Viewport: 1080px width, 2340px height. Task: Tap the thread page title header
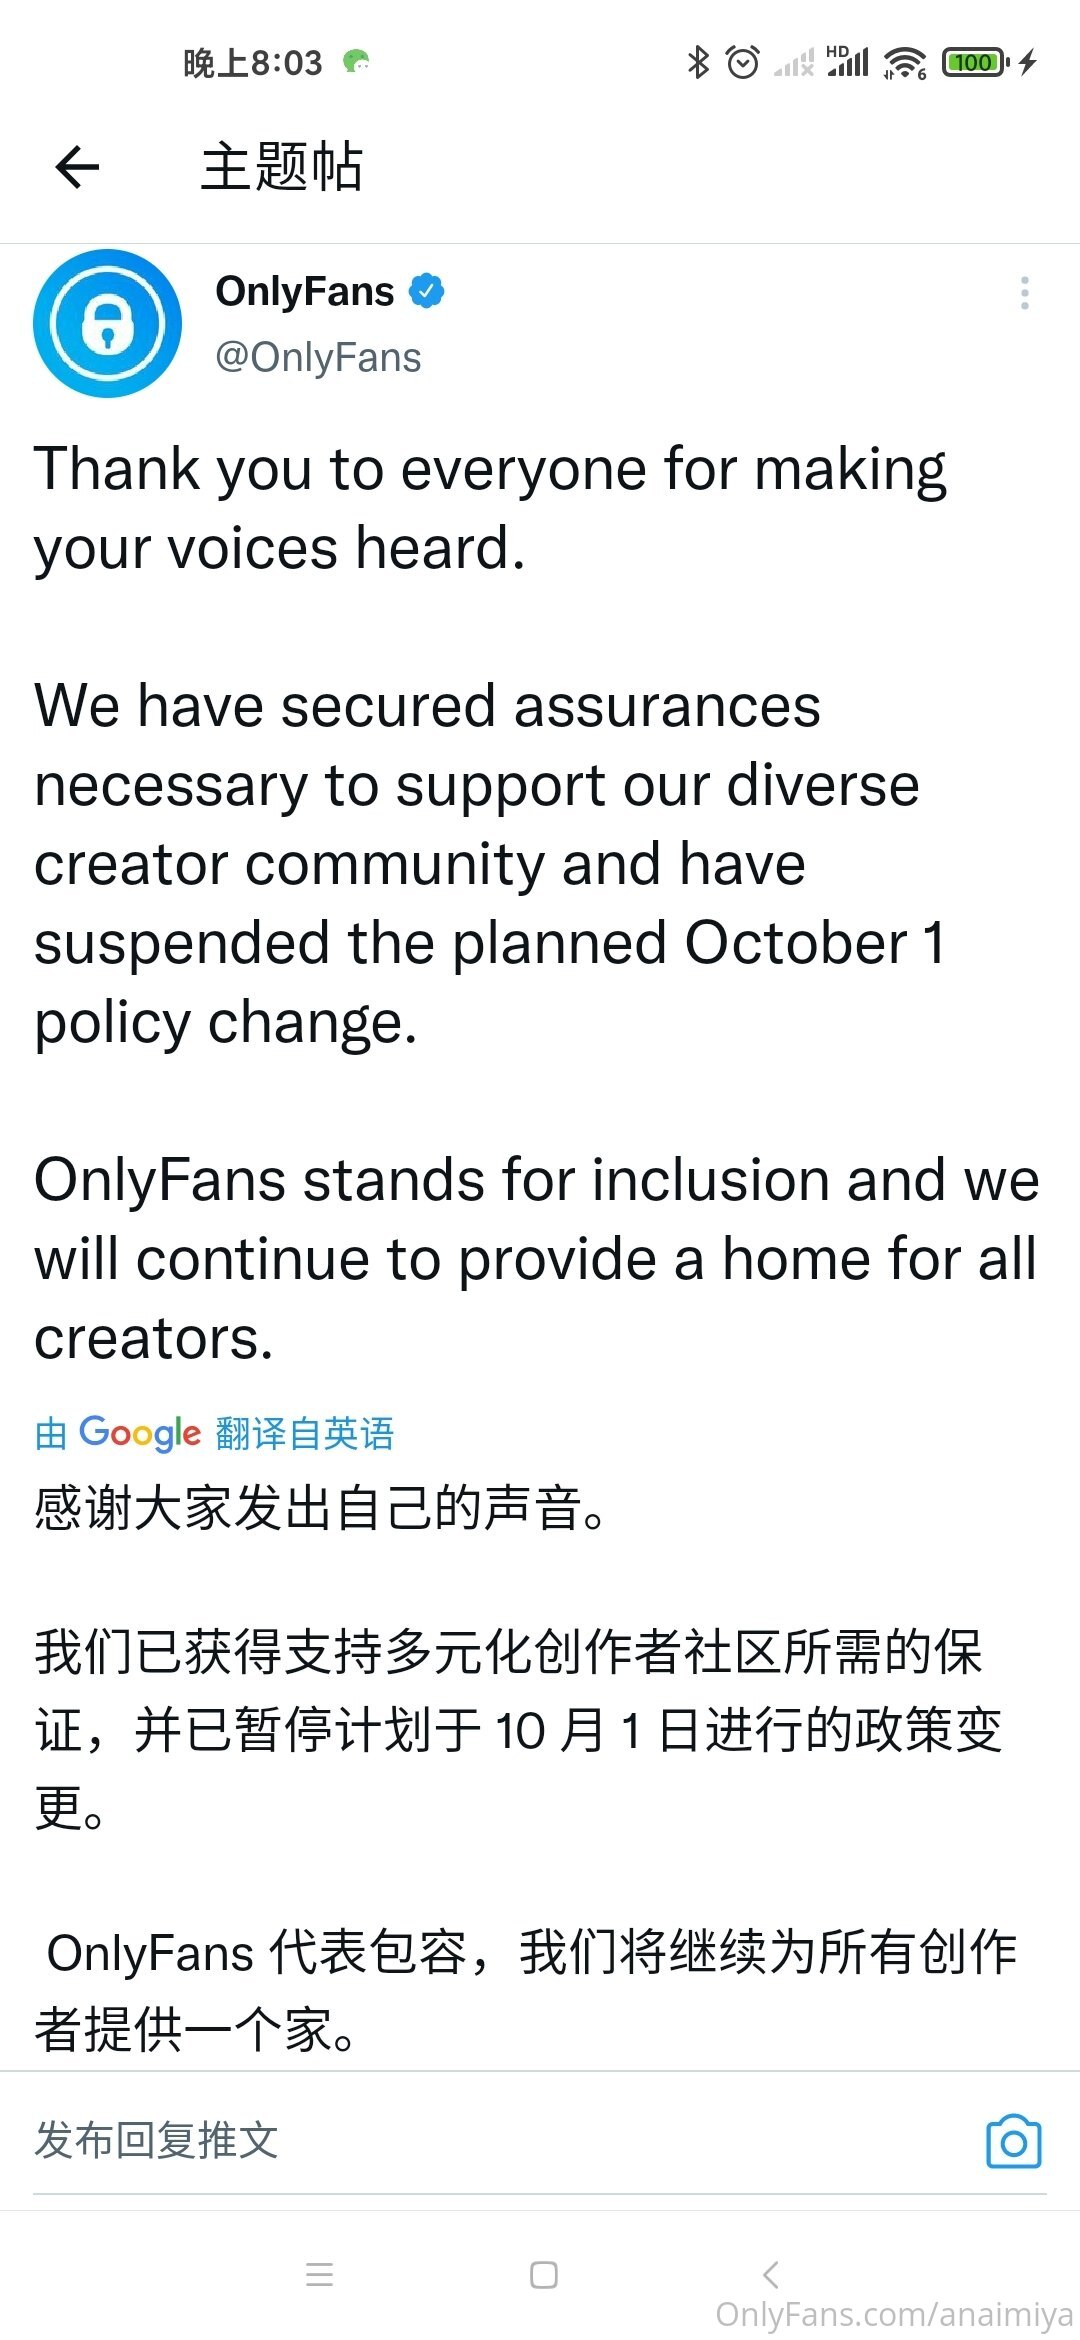click(x=281, y=166)
